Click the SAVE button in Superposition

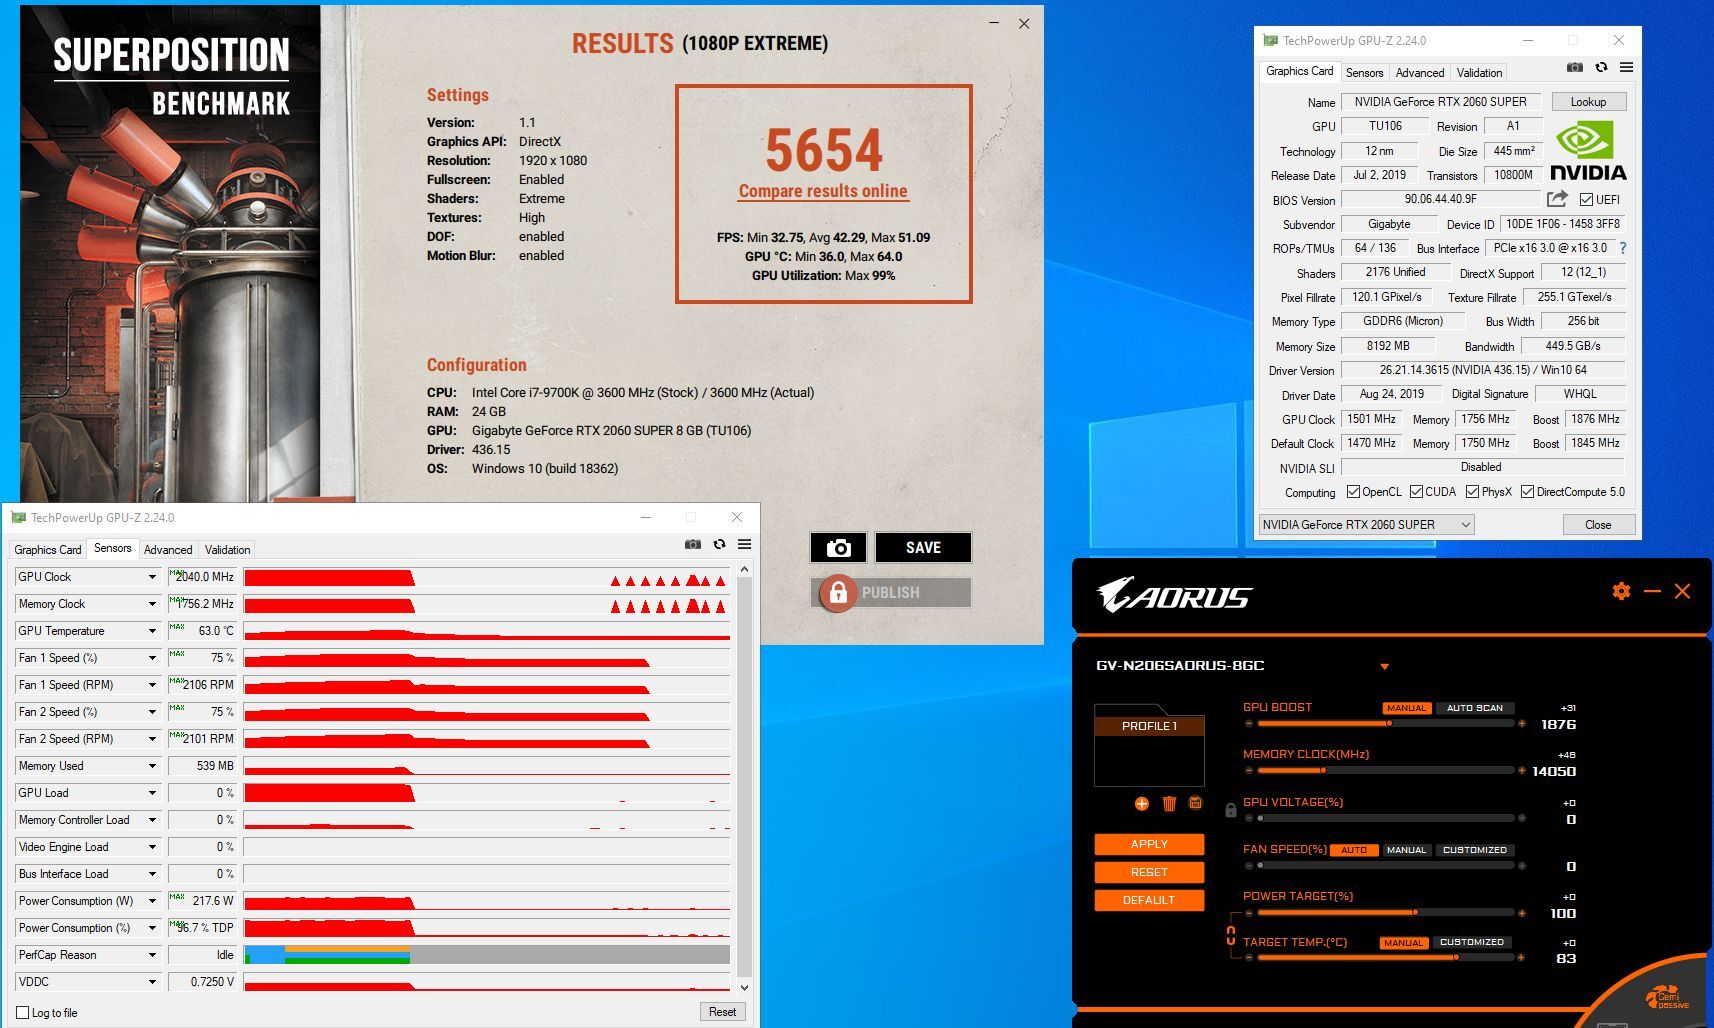coord(923,548)
